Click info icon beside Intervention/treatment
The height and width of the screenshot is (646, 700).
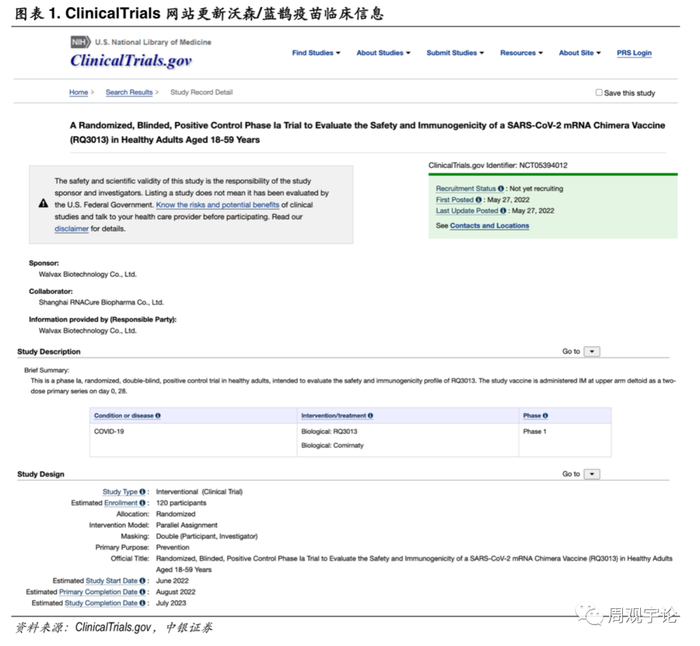coord(371,416)
